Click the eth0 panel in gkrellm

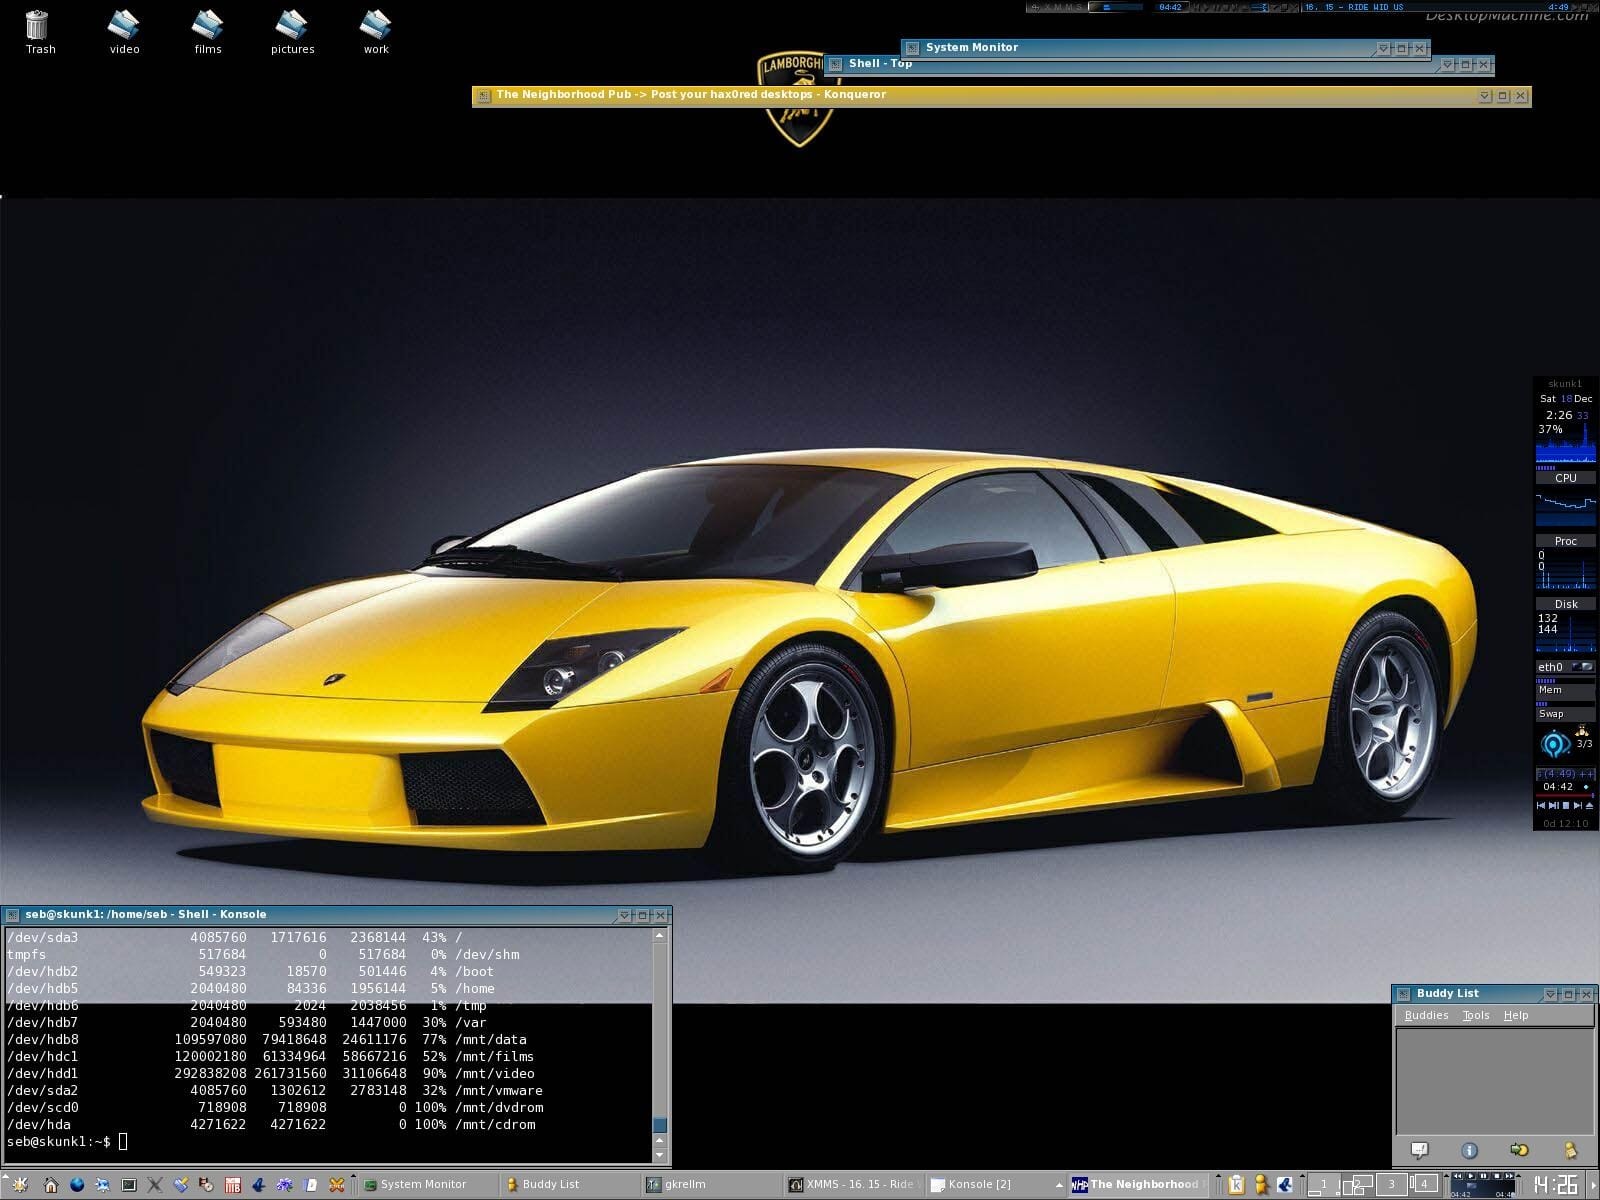point(1565,667)
